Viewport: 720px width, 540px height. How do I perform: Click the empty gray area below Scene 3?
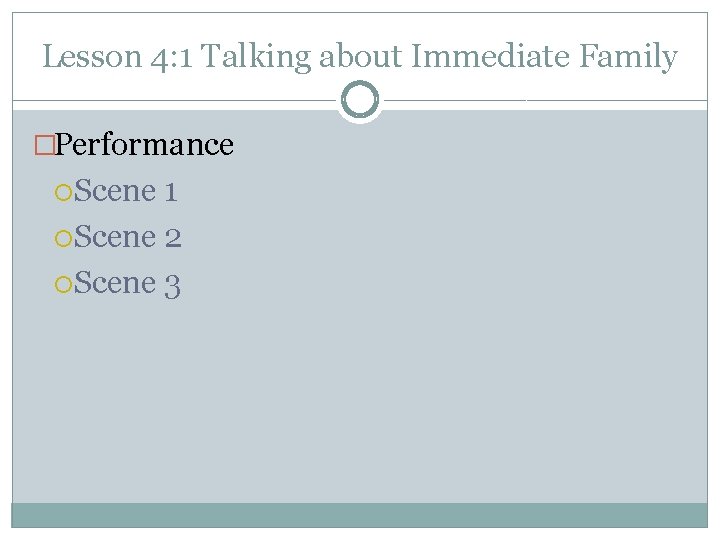tap(360, 399)
